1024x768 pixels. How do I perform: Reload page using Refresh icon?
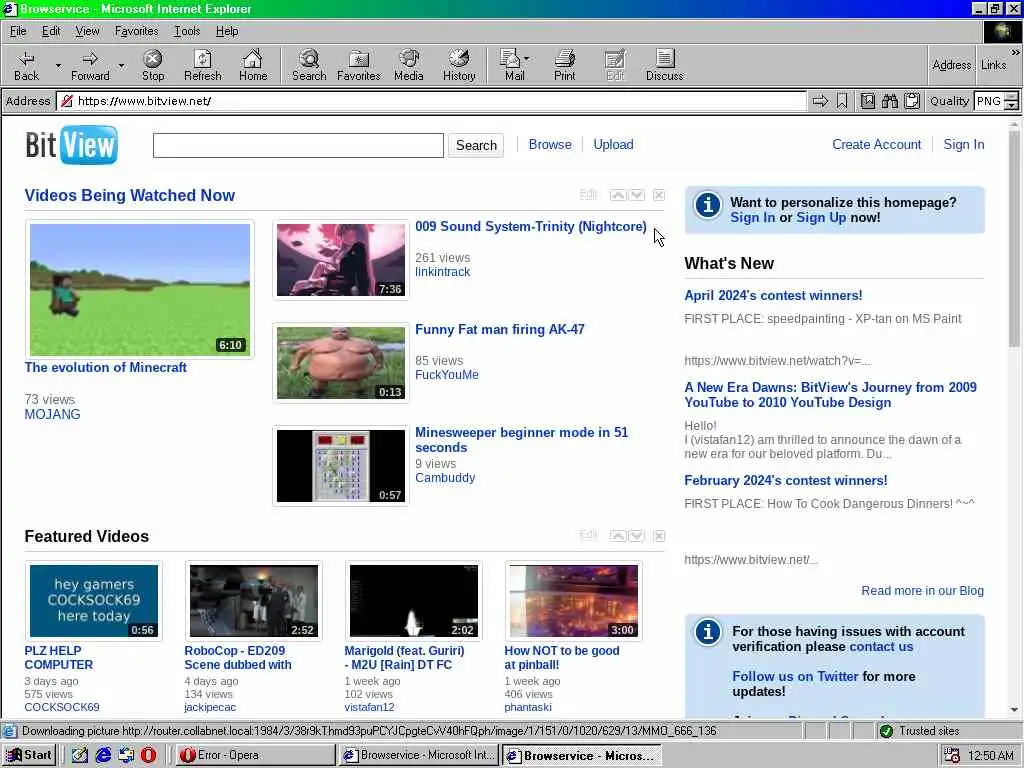202,65
